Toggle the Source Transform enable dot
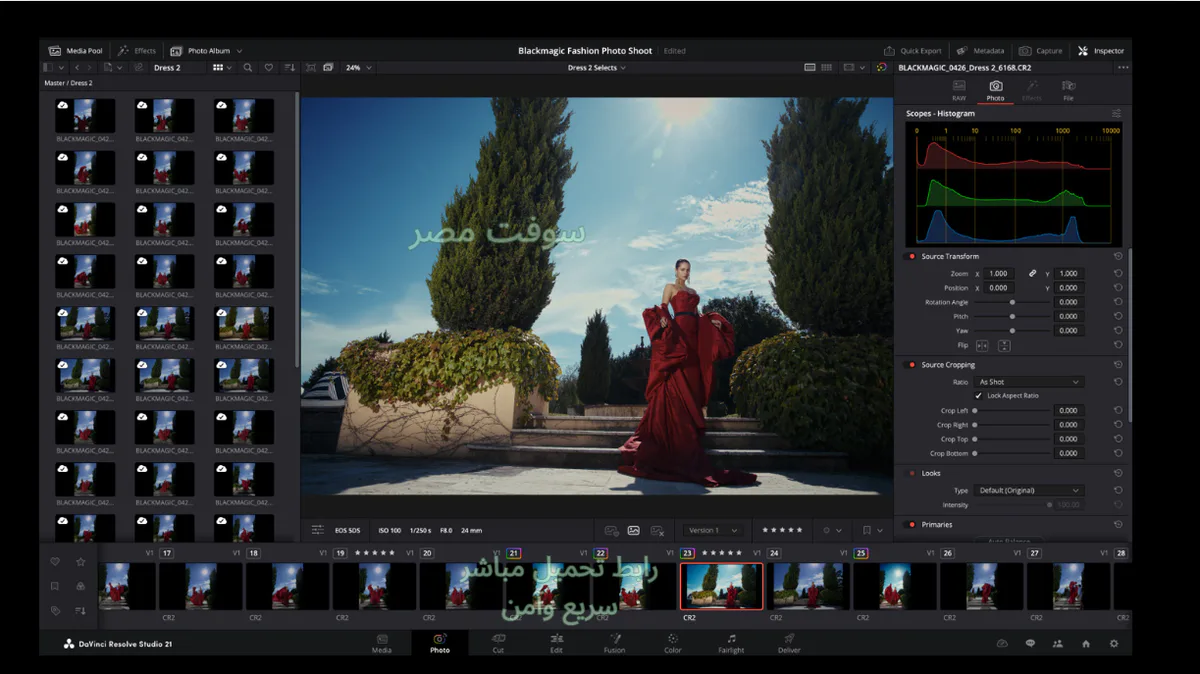 click(x=911, y=257)
